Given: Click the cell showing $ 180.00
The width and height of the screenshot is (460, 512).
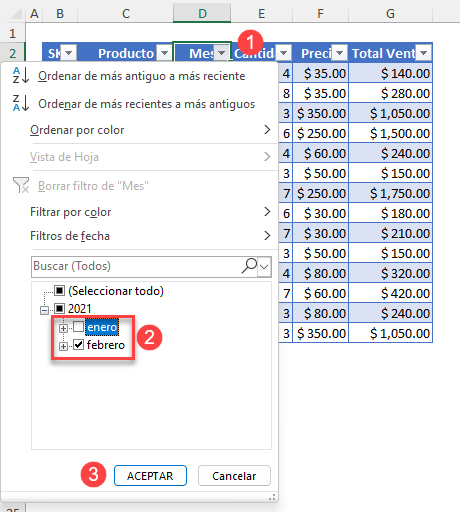Looking at the screenshot, I should coord(390,213).
